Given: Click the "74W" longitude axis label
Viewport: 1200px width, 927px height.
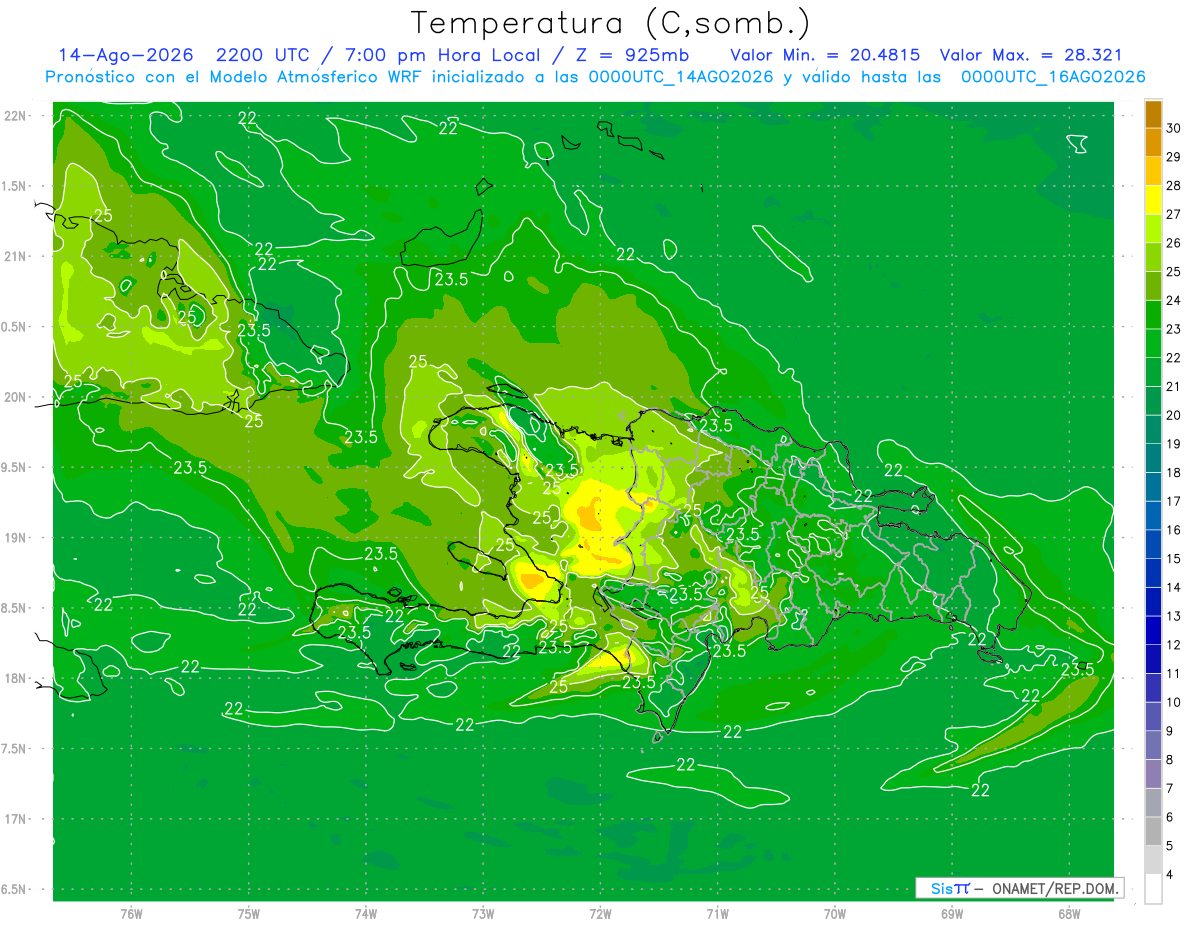Looking at the screenshot, I should 366,913.
